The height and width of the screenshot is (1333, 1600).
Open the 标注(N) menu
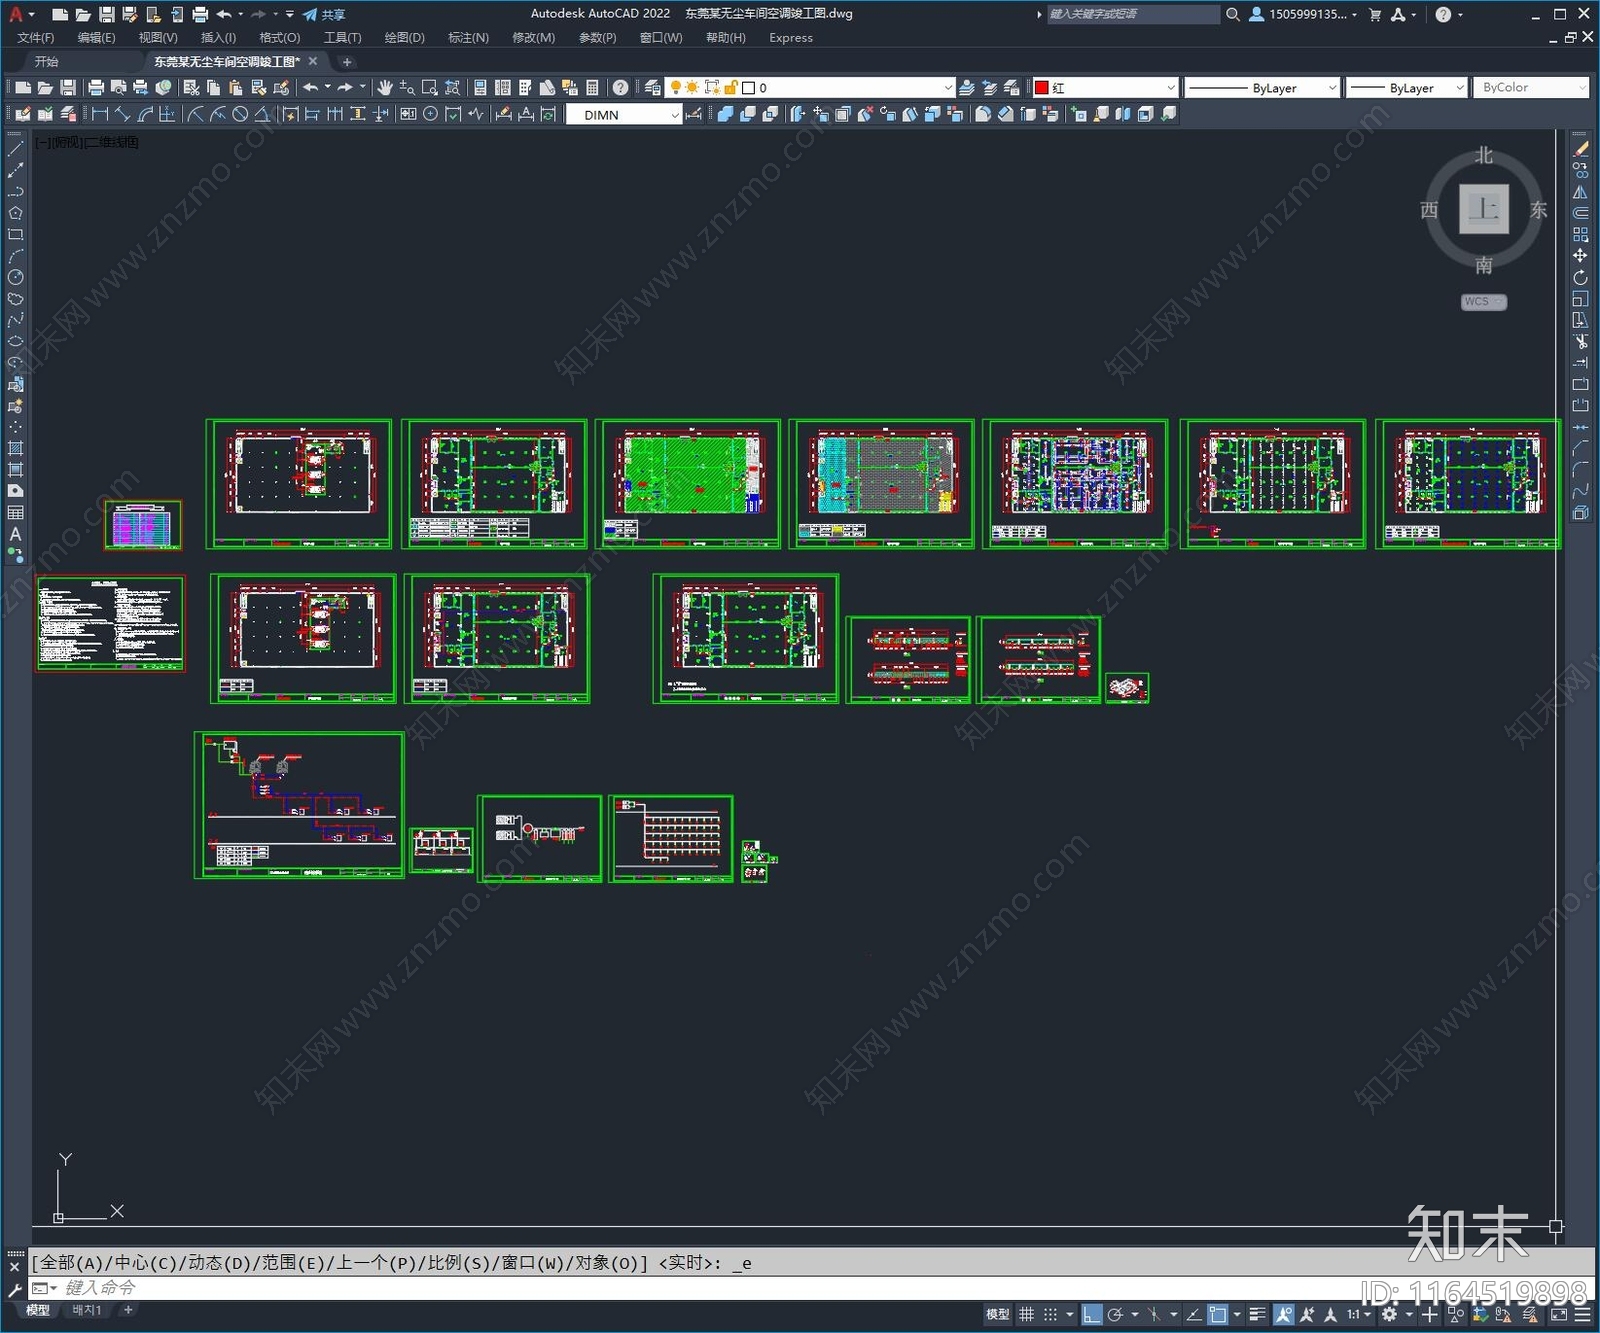[x=468, y=38]
